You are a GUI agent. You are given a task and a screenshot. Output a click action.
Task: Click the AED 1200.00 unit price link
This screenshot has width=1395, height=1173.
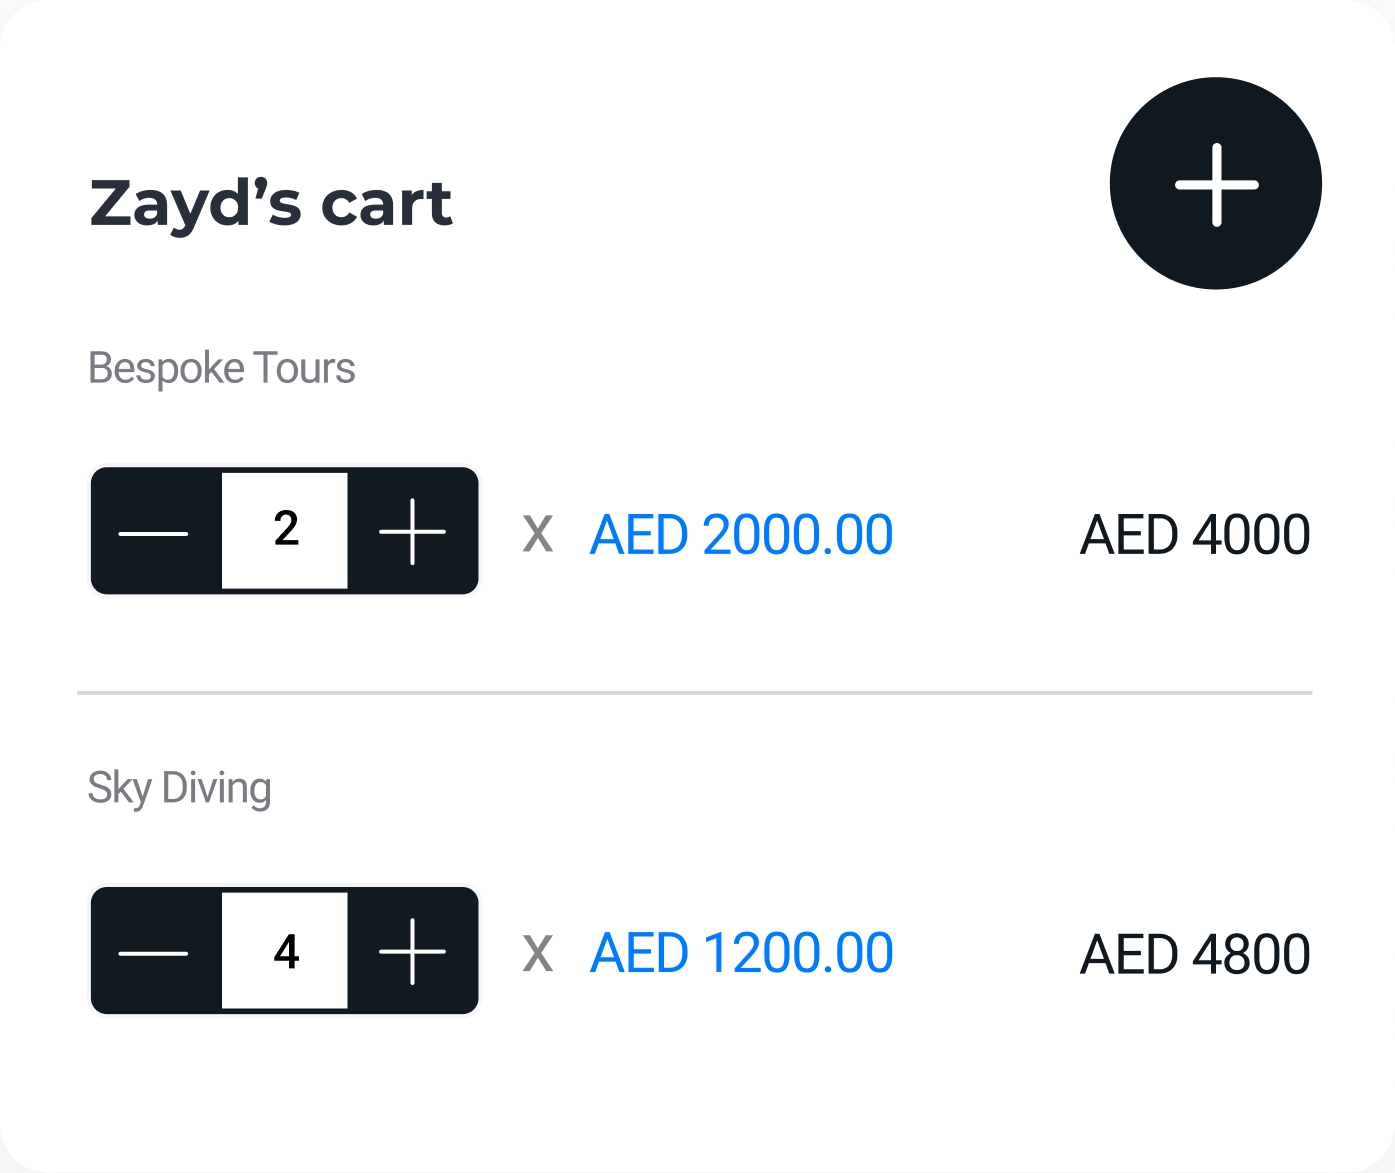click(740, 953)
